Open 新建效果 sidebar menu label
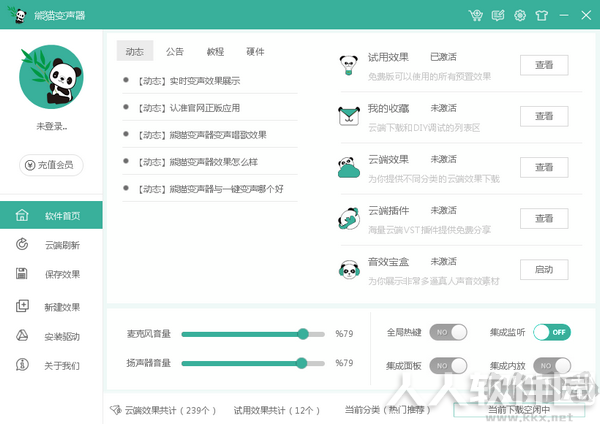The height and width of the screenshot is (424, 600). (62, 307)
